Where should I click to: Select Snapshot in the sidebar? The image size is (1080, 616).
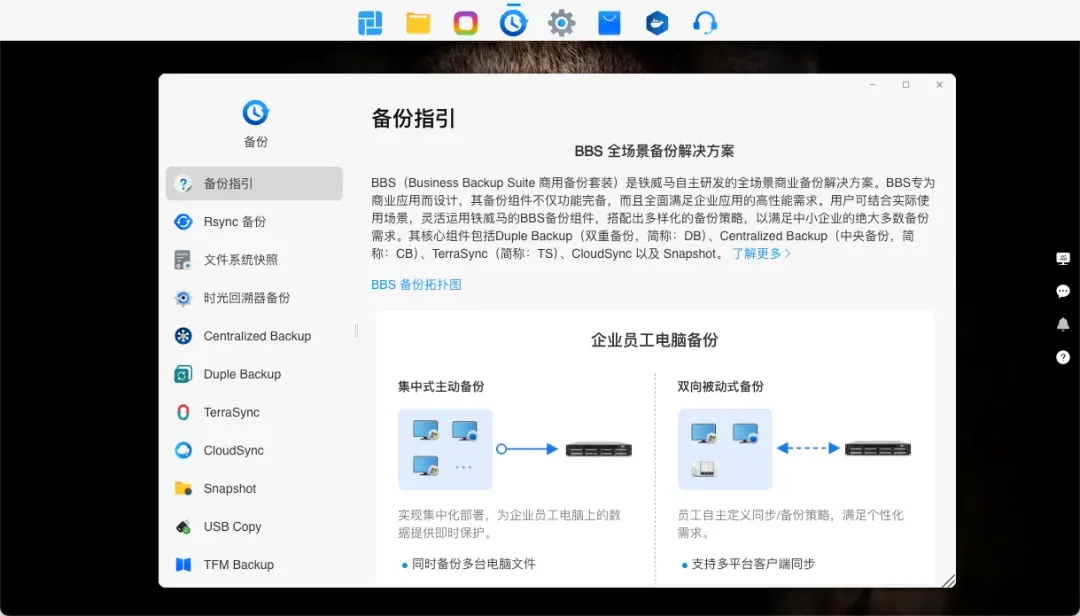(x=229, y=488)
